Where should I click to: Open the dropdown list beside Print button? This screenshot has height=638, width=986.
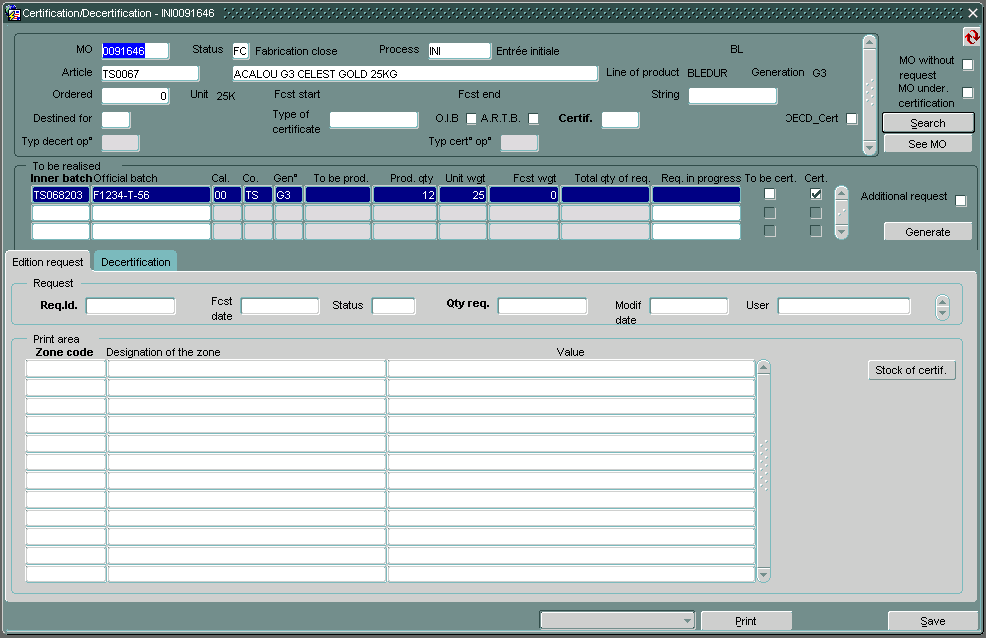(x=617, y=621)
